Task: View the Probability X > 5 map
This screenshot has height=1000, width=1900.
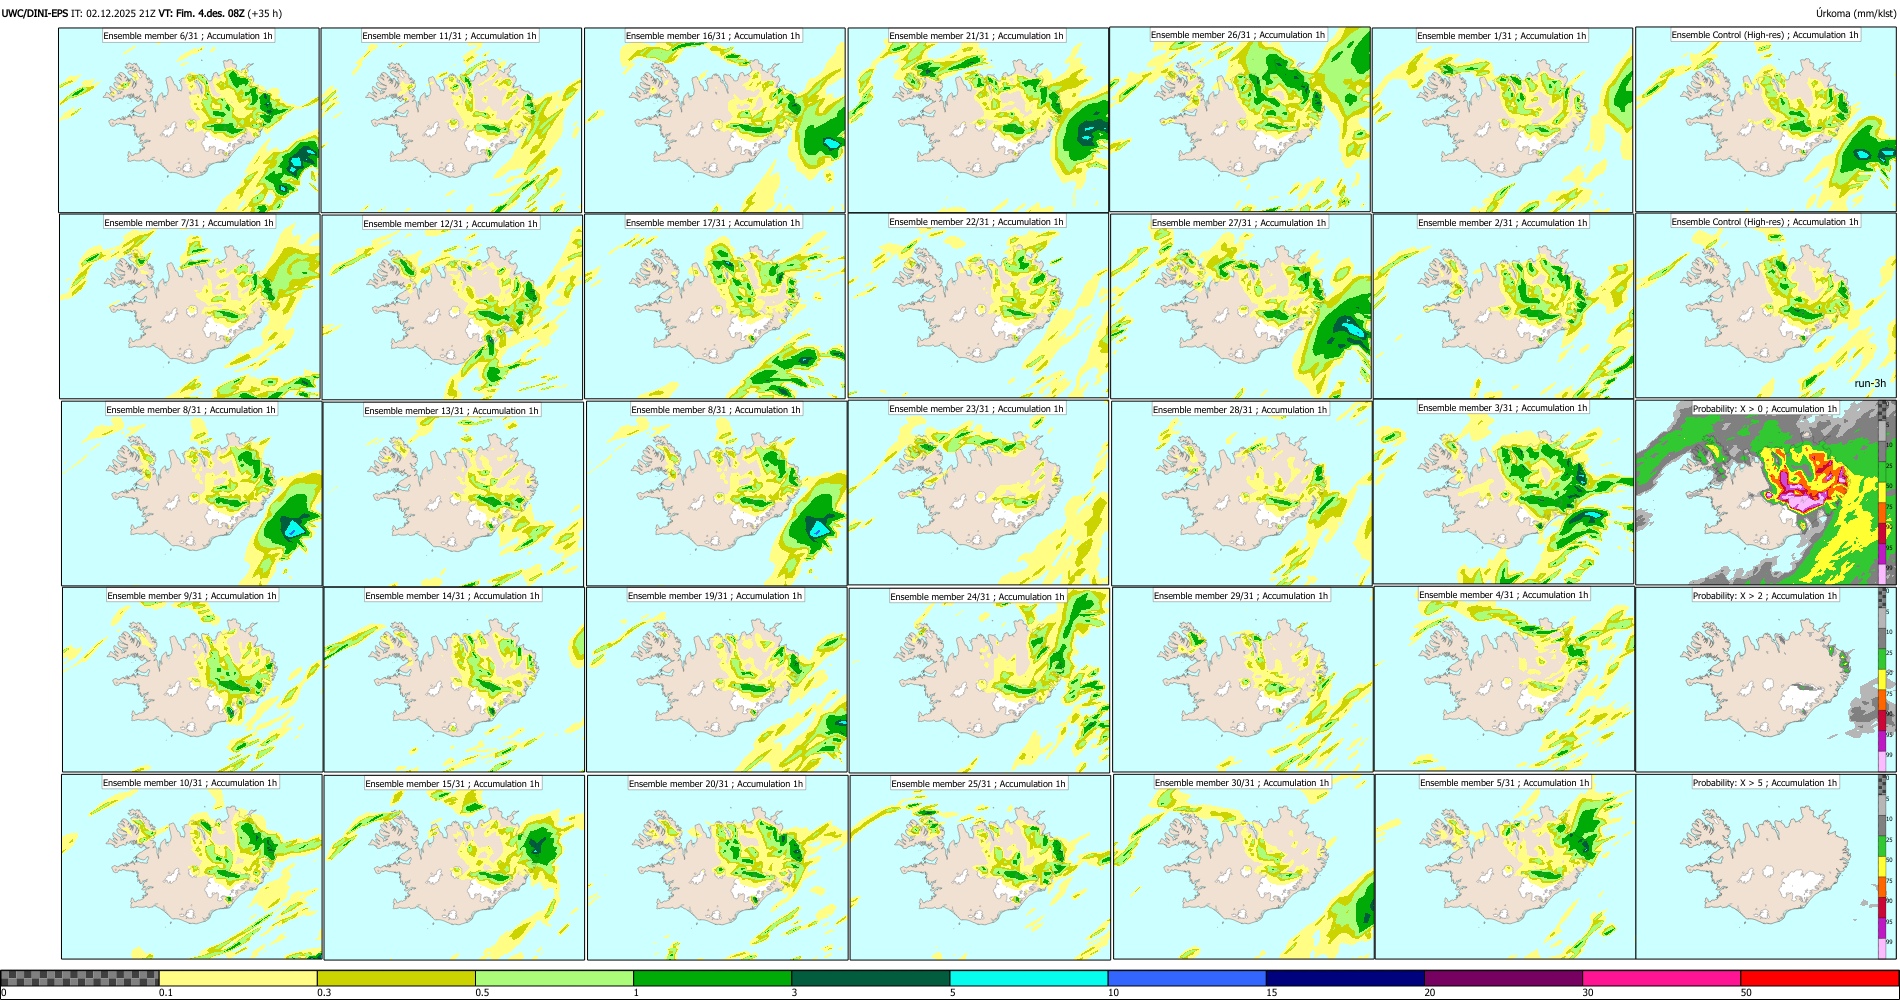Action: pyautogui.click(x=1766, y=866)
